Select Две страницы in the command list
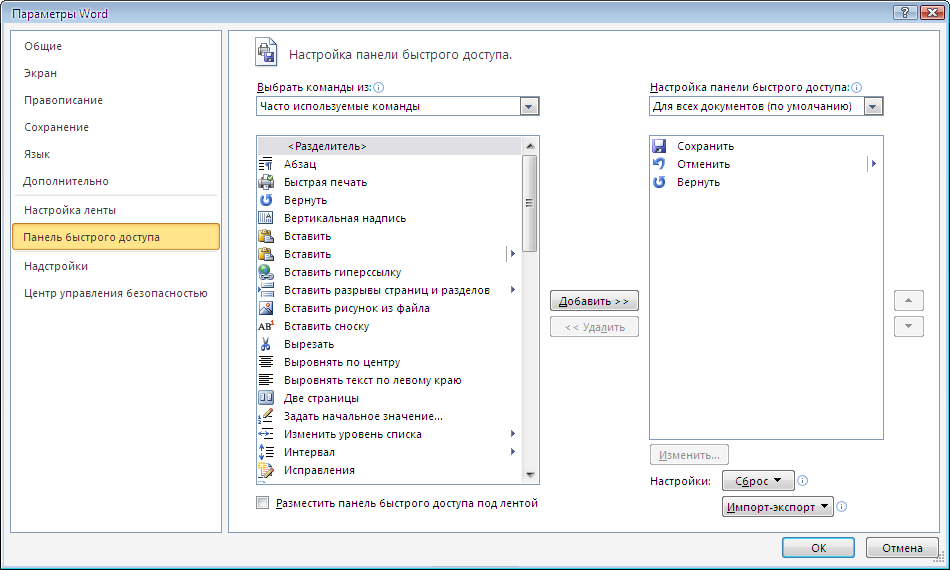Image resolution: width=950 pixels, height=570 pixels. pyautogui.click(x=389, y=398)
